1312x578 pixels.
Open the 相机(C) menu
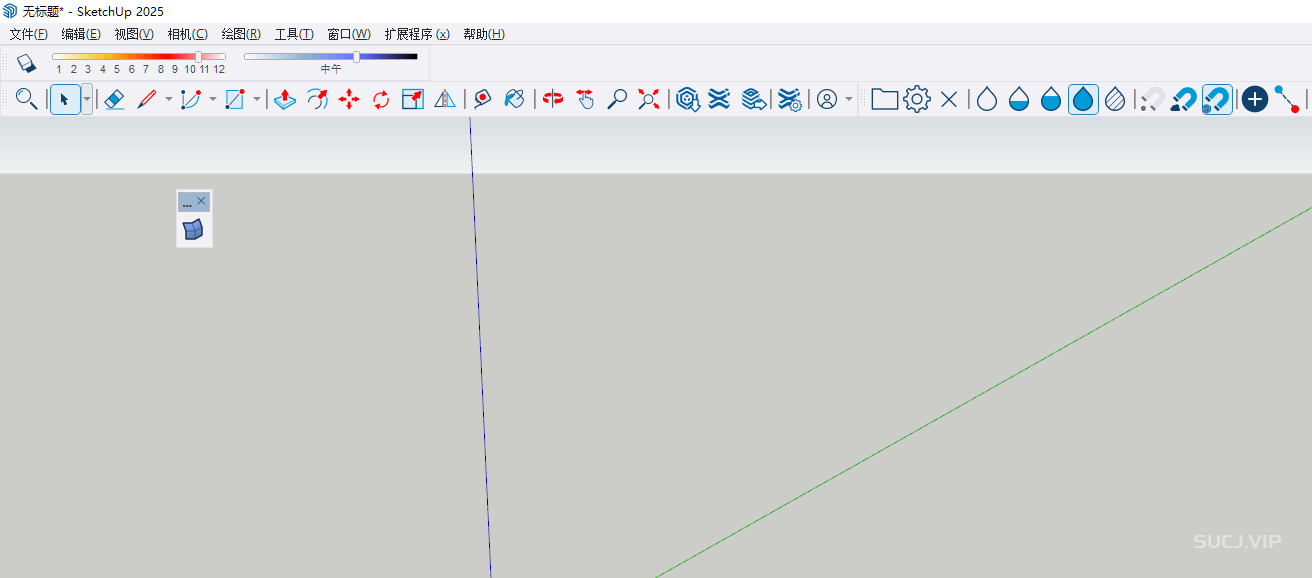coord(188,34)
